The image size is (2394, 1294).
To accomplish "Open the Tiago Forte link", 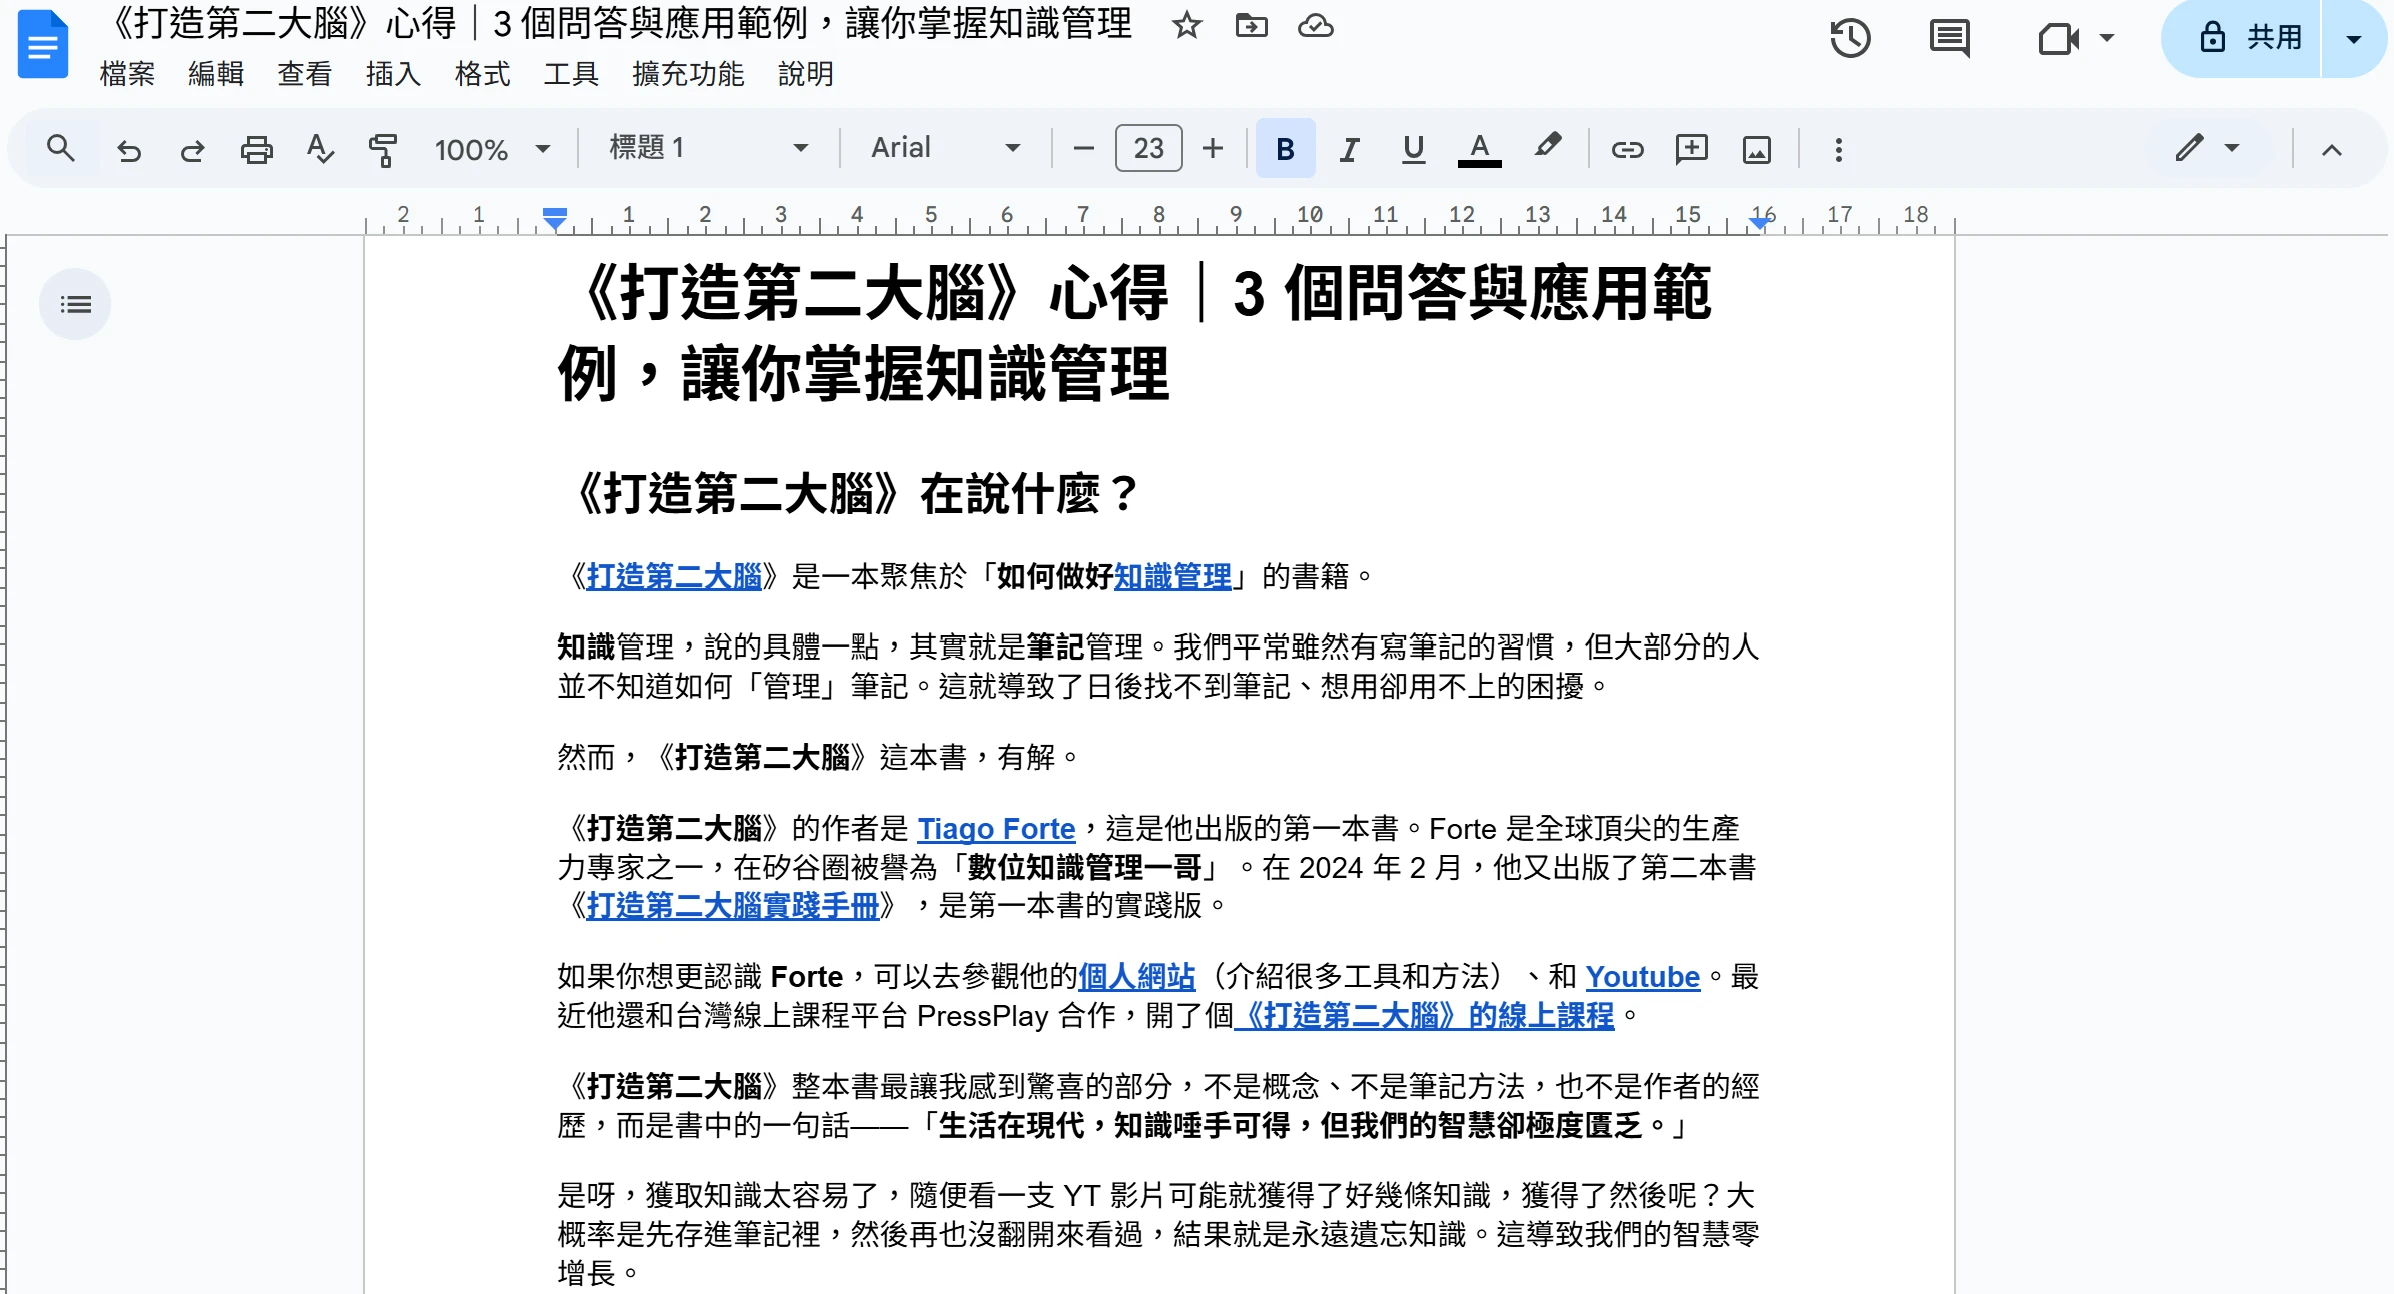I will tap(996, 829).
